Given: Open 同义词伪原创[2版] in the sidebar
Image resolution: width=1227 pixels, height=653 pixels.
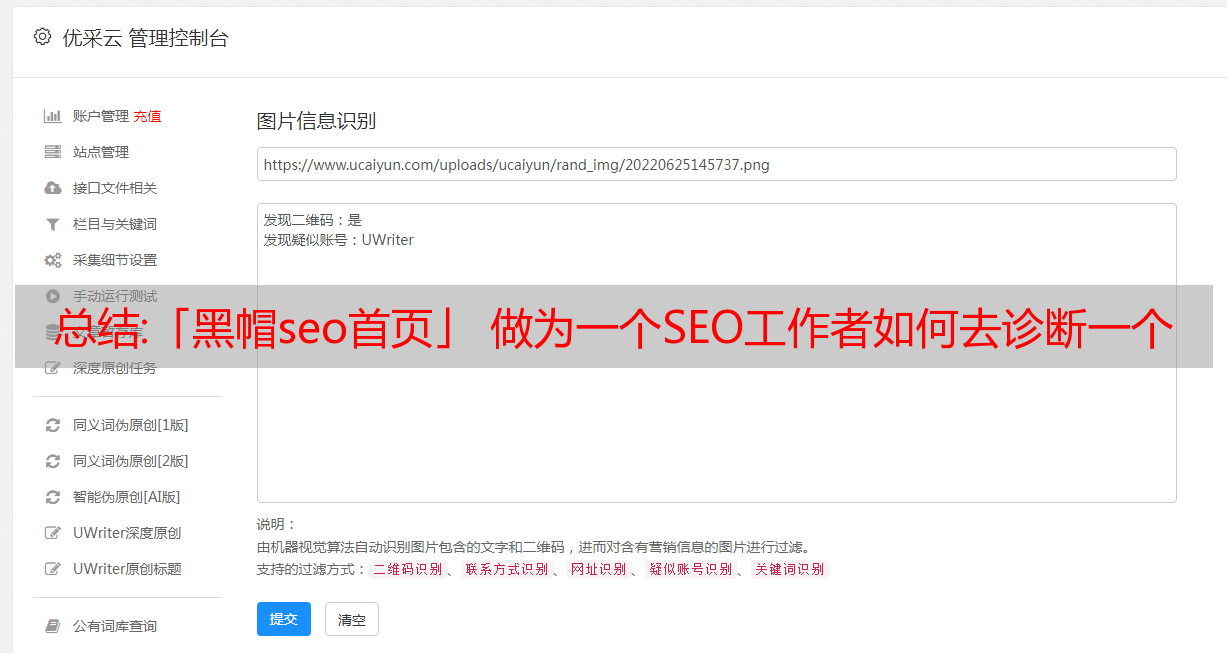Looking at the screenshot, I should tap(130, 461).
